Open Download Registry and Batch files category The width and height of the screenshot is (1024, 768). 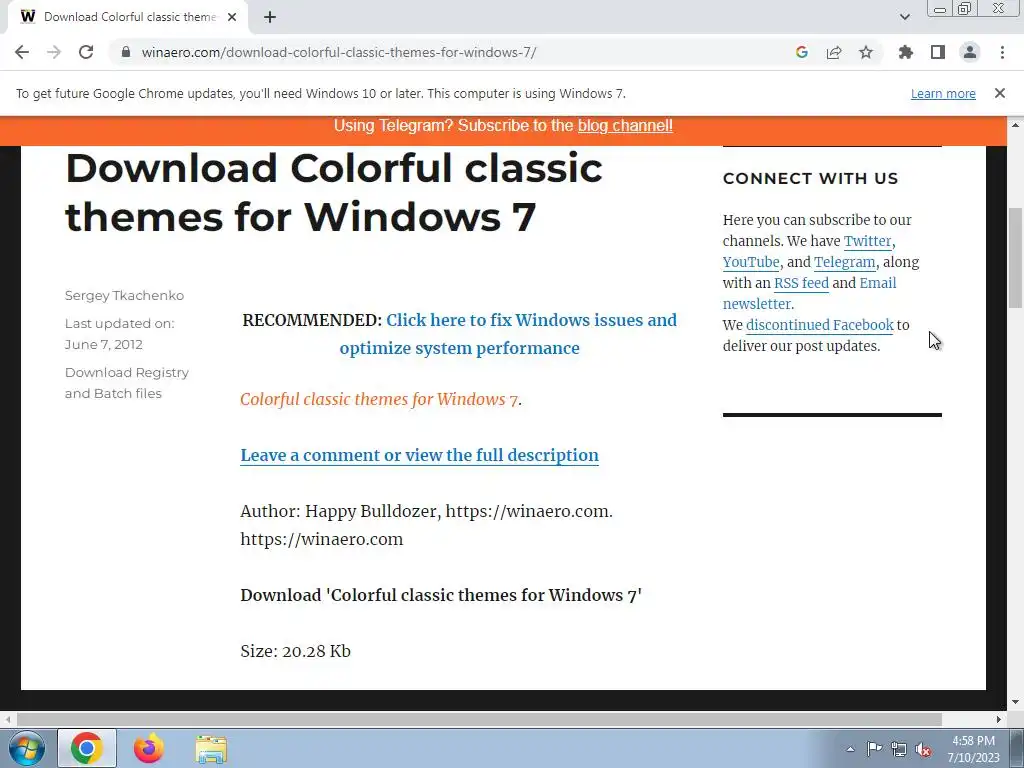pos(127,383)
